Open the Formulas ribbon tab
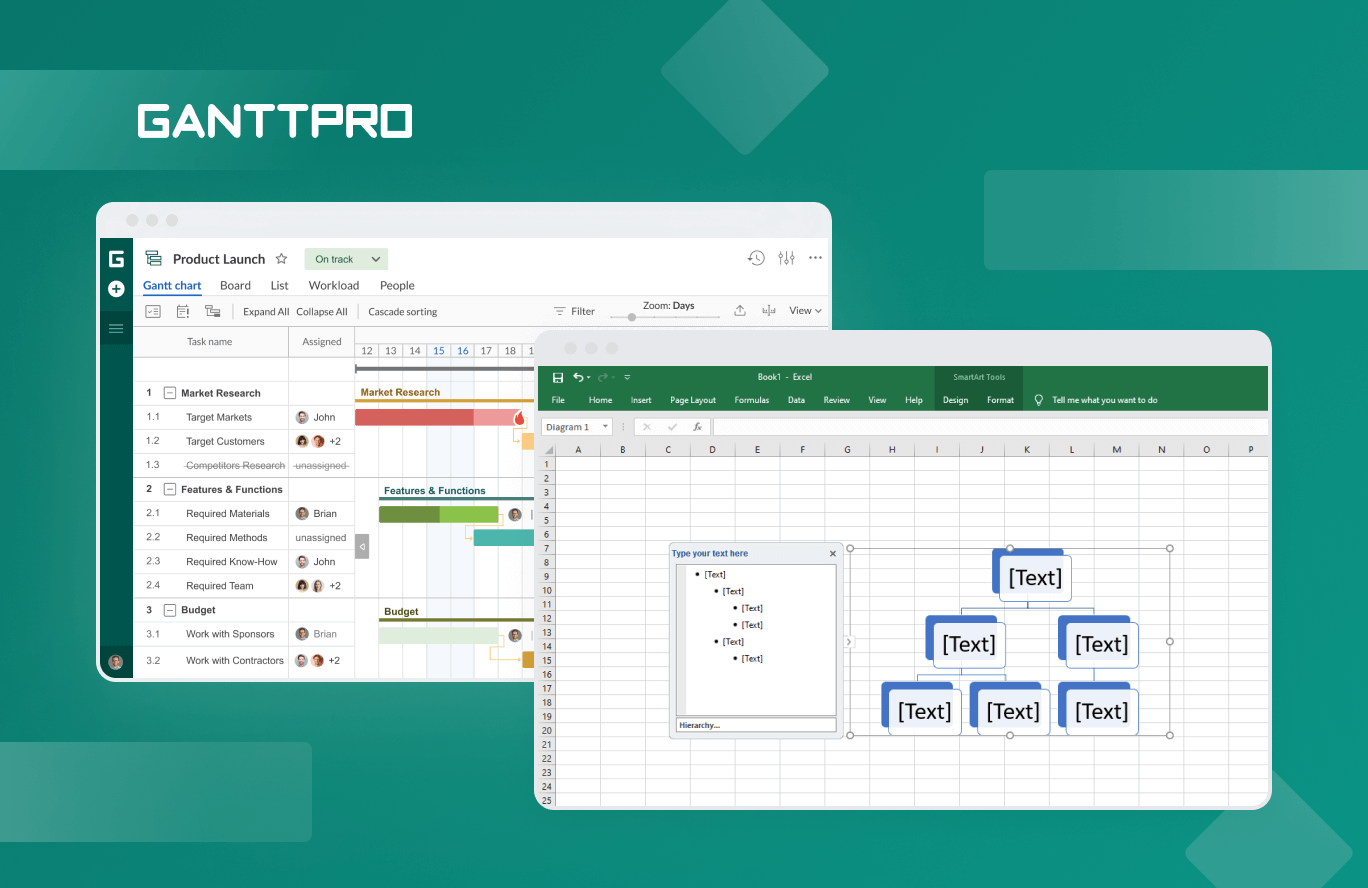Image resolution: width=1368 pixels, height=888 pixels. tap(752, 400)
